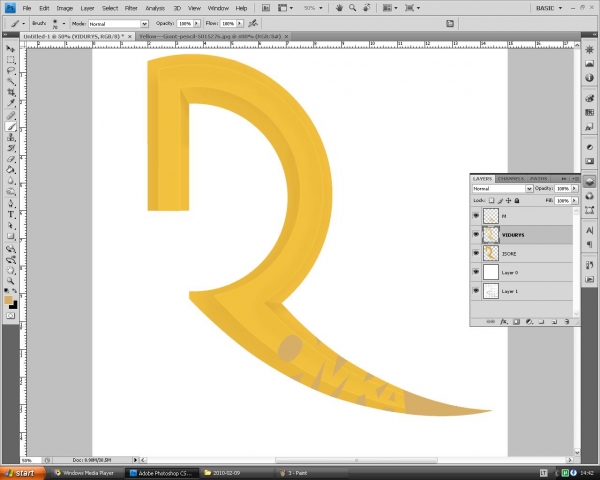This screenshot has width=600, height=480.
Task: Select the Blur tool
Action: pyautogui.click(x=11, y=181)
